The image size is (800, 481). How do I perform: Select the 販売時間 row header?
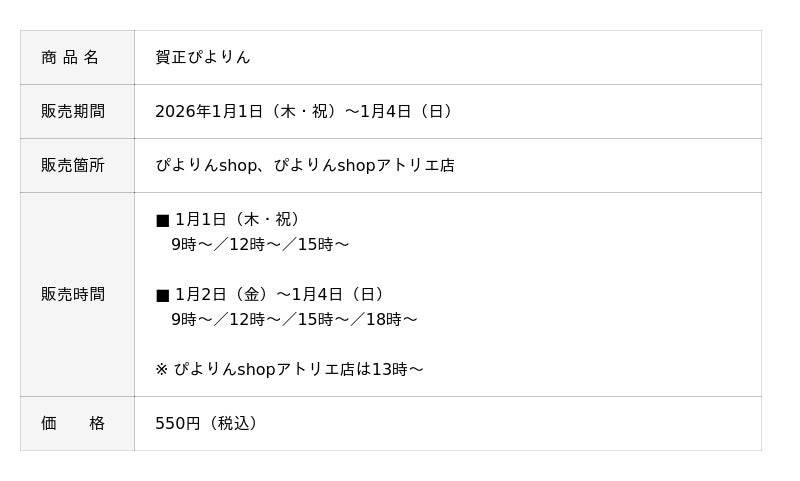[72, 294]
